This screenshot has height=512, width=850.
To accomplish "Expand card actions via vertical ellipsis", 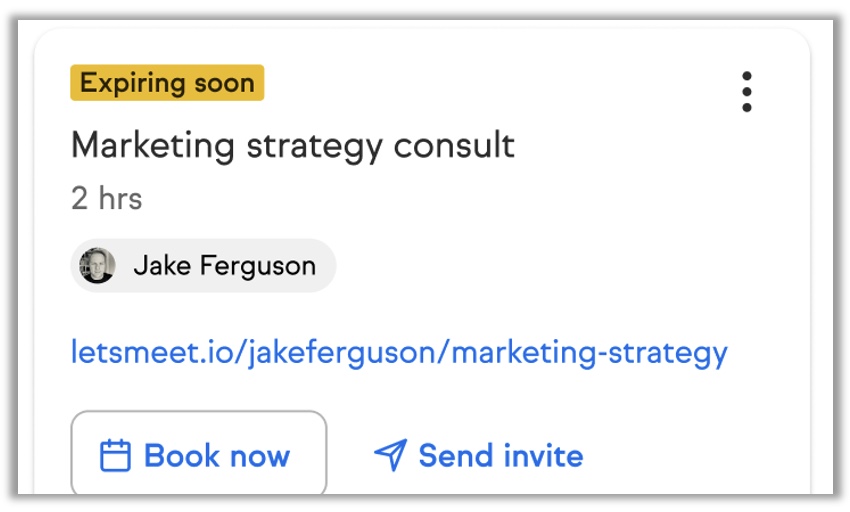I will 746,92.
